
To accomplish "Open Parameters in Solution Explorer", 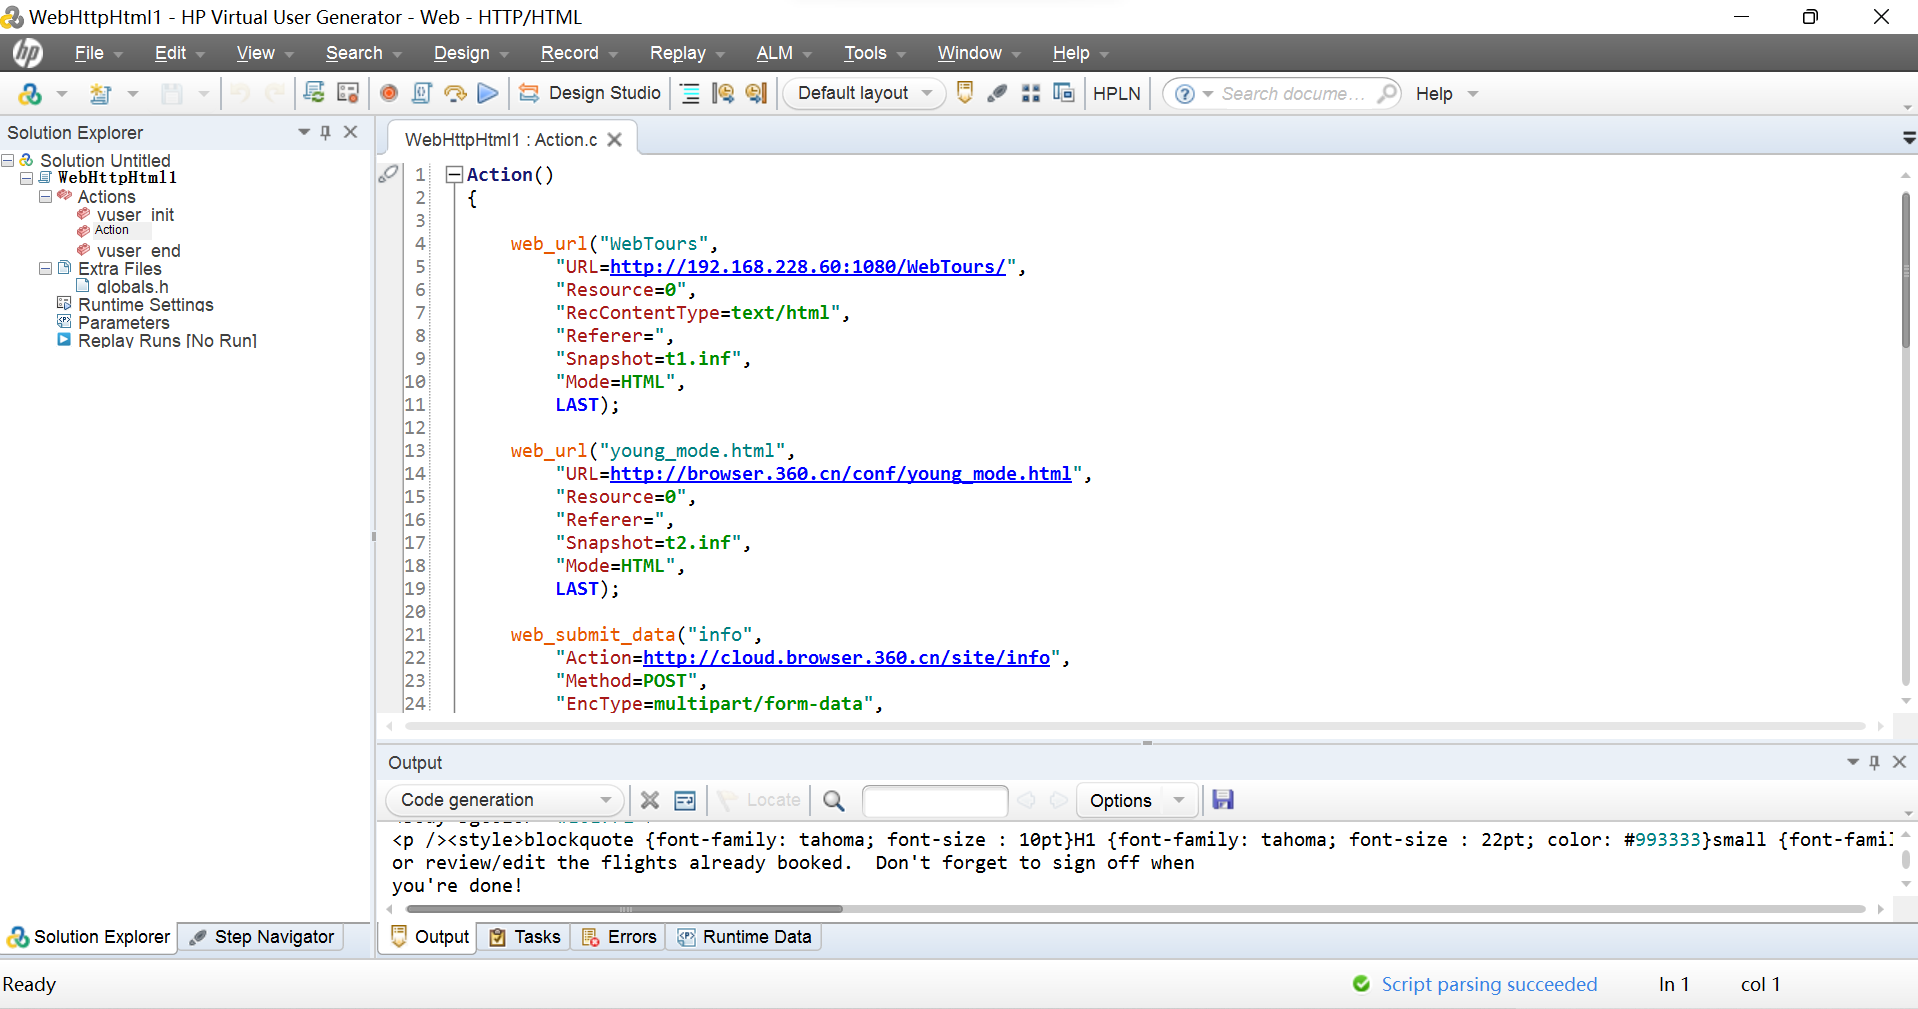I will [124, 323].
